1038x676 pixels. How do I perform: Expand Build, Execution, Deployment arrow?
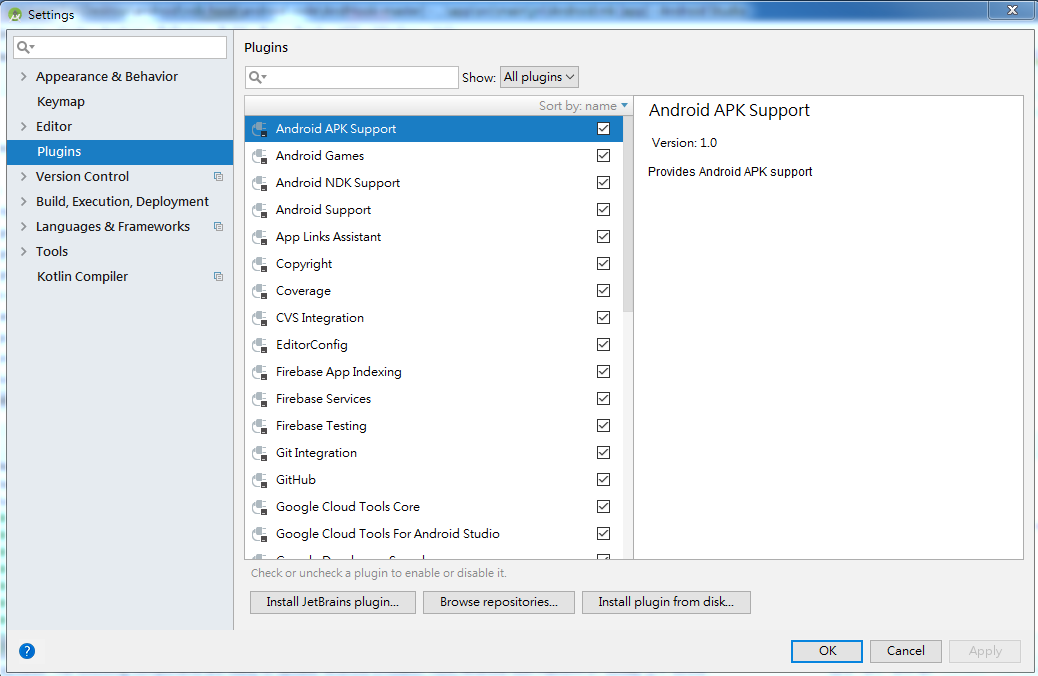[24, 201]
